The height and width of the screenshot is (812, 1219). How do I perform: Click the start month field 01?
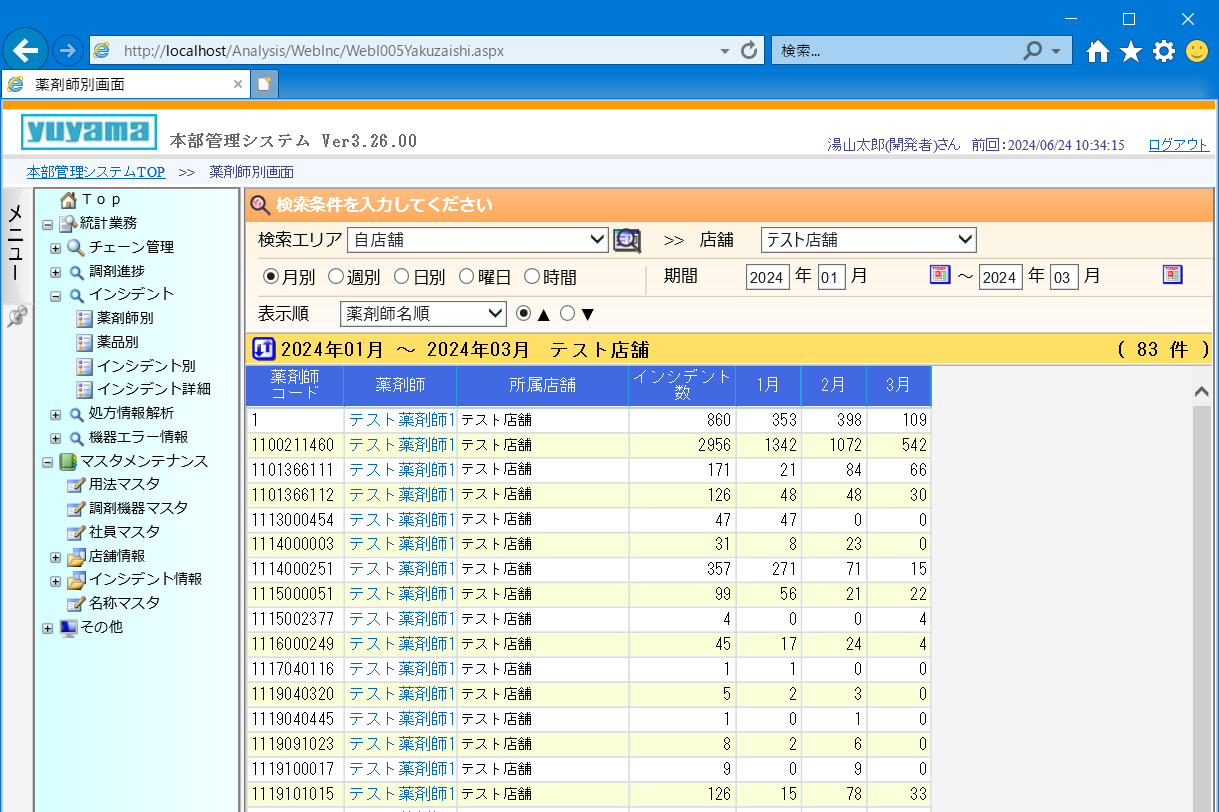(x=832, y=277)
